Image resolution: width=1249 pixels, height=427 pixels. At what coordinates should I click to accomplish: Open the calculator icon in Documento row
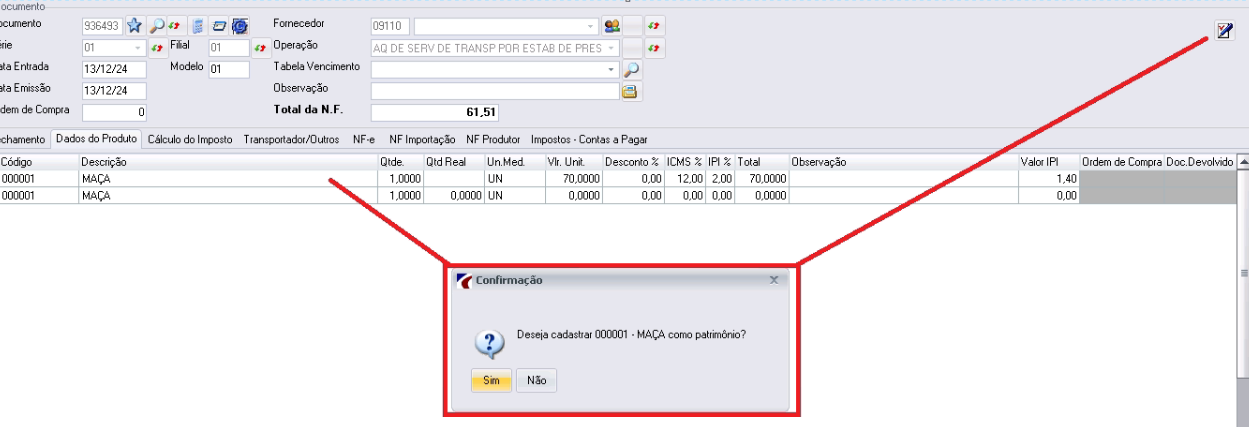point(197,26)
